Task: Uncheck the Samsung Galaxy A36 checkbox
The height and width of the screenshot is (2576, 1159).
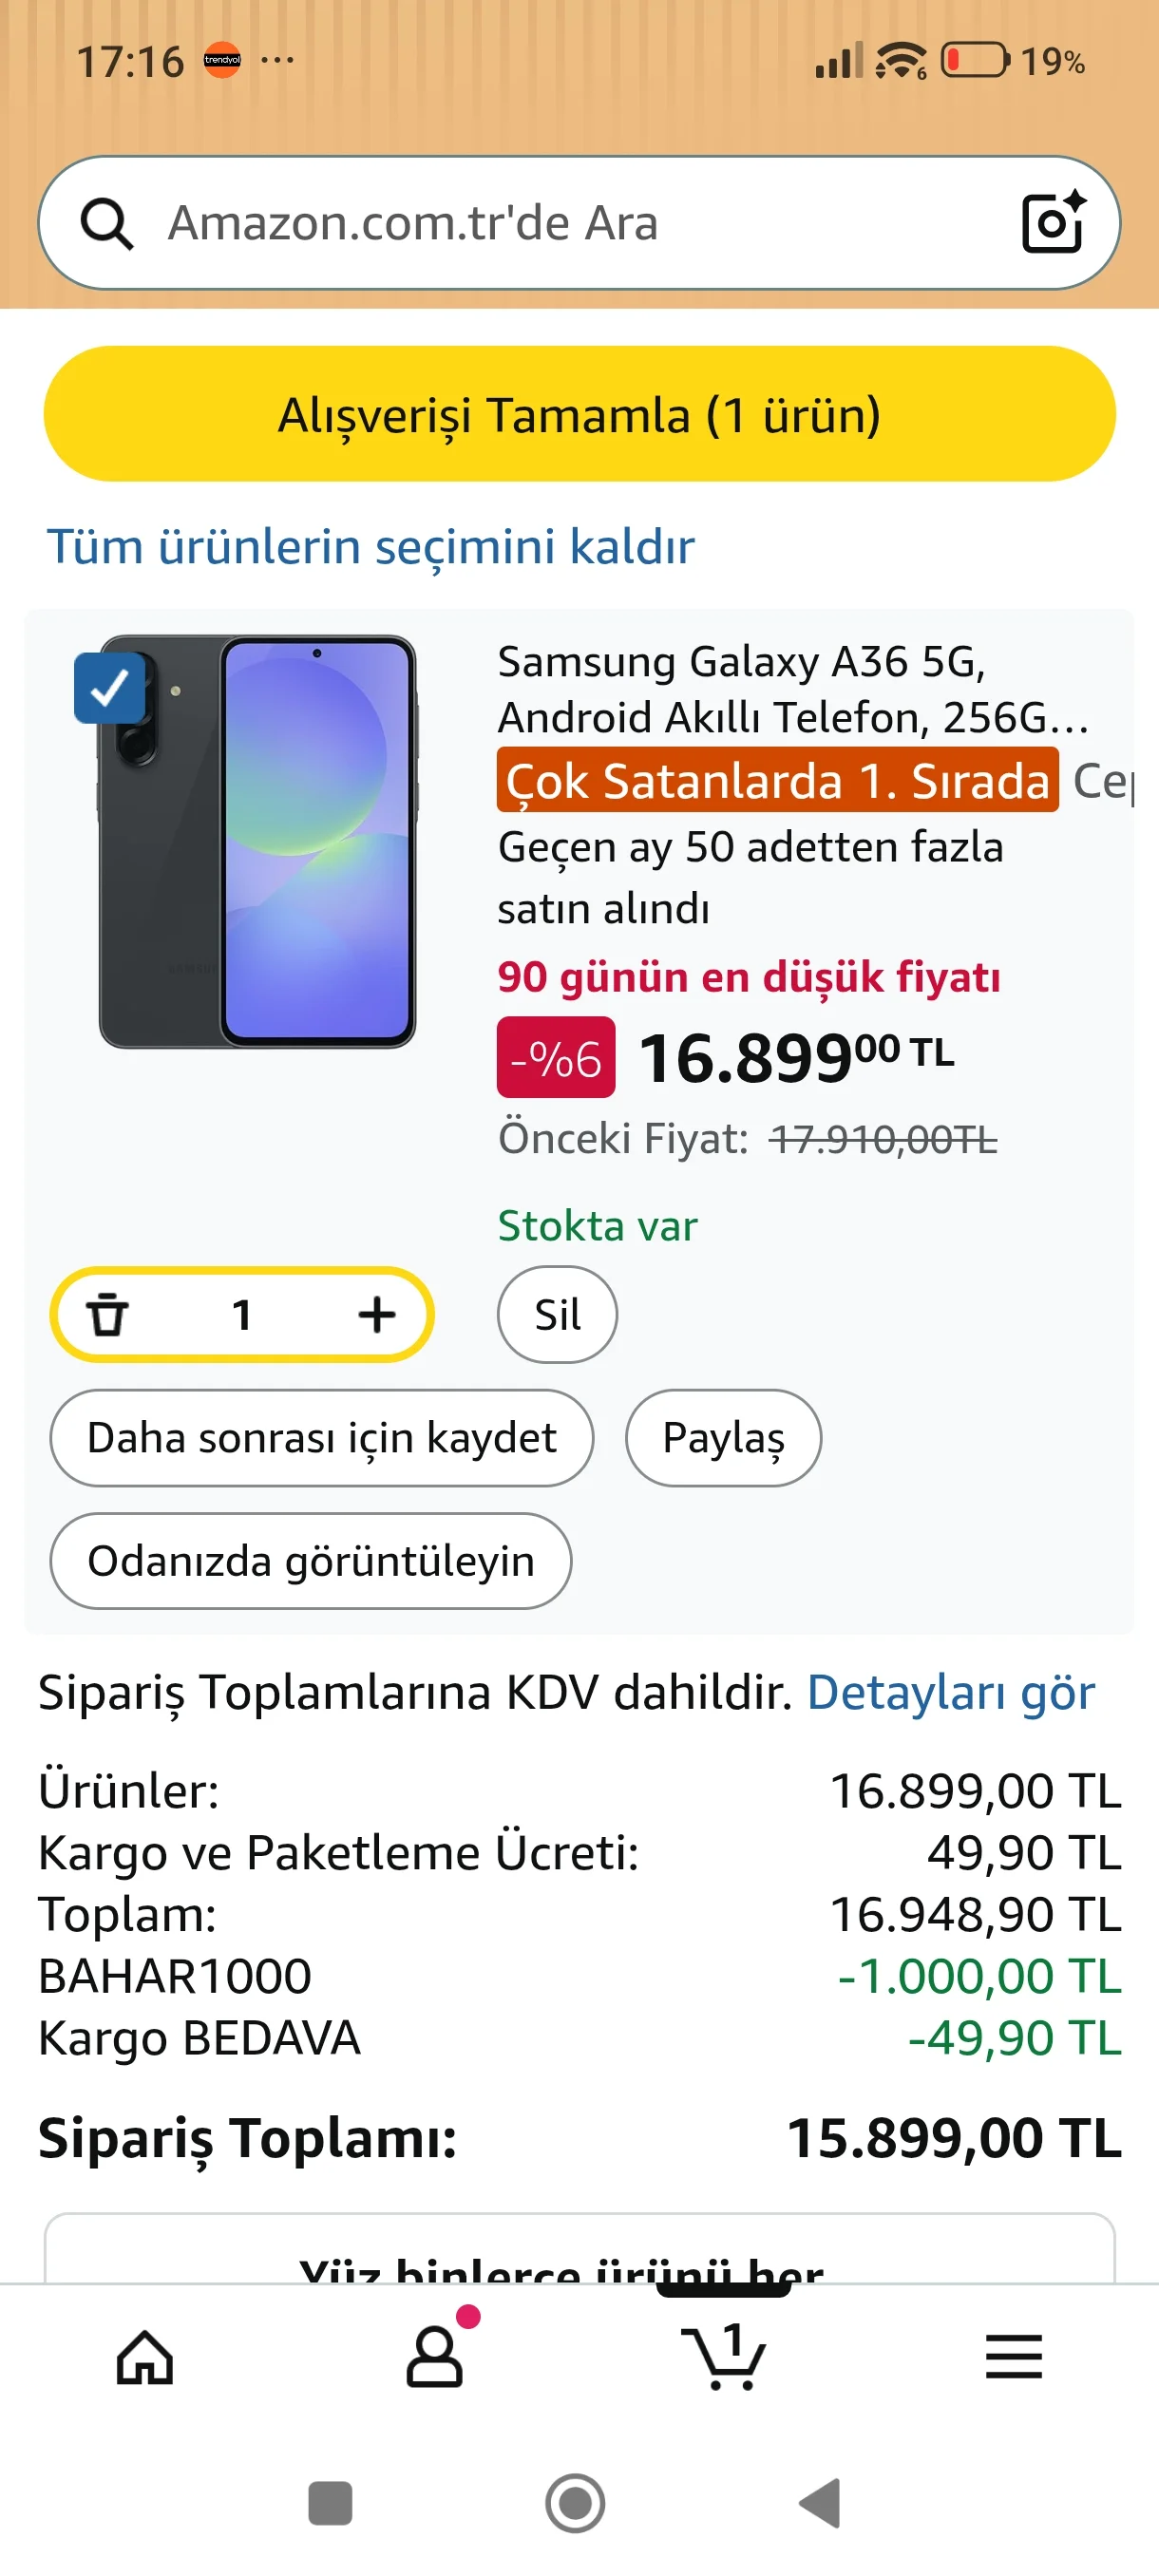Action: [109, 688]
